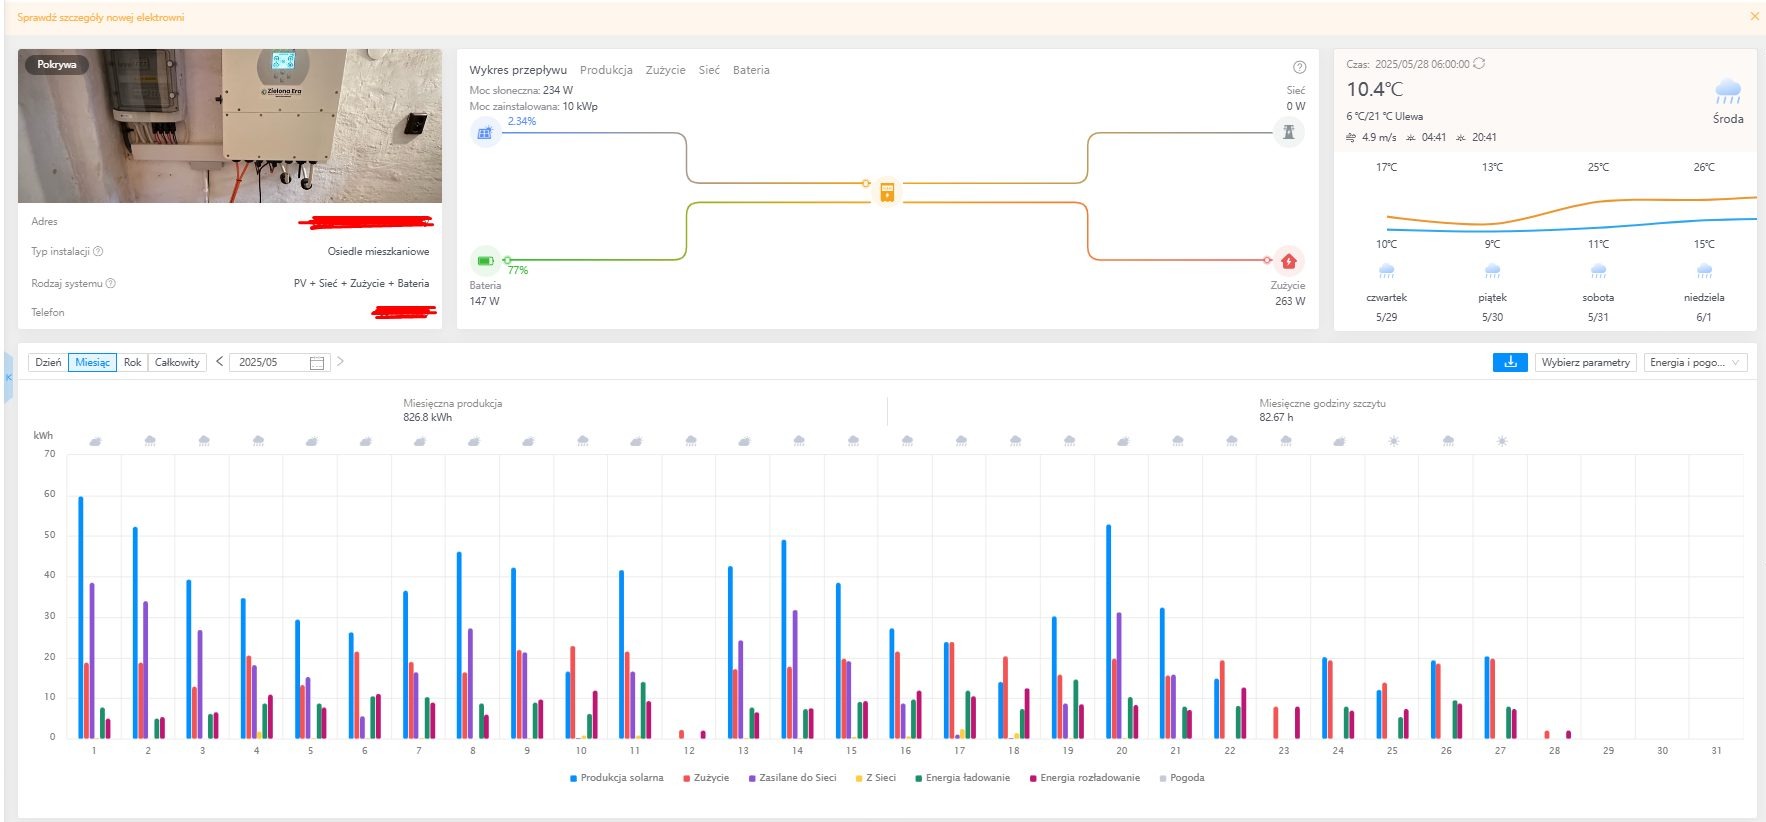Open the calendar date picker icon
Screen dimensions: 1766x822
tap(317, 363)
